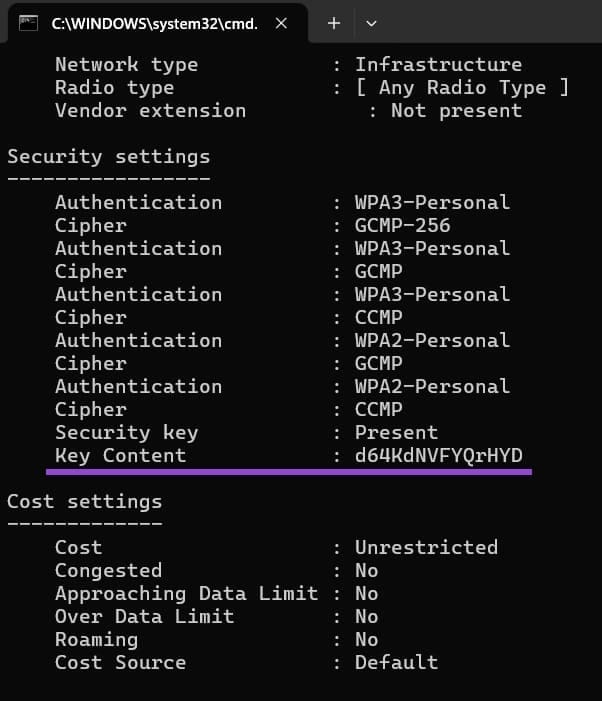602x701 pixels.
Task: Click the Over Data Limit label
Action: tap(144, 616)
